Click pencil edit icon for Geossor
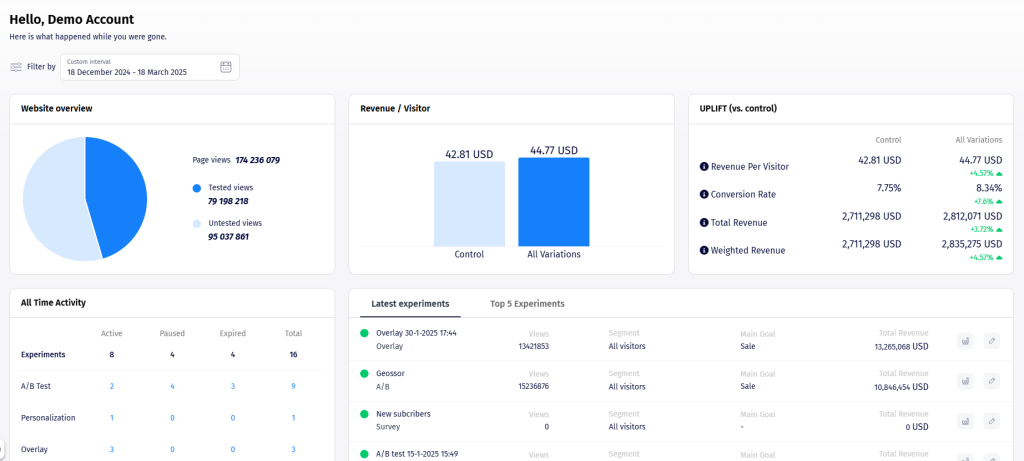The image size is (1024, 461). click(x=991, y=380)
